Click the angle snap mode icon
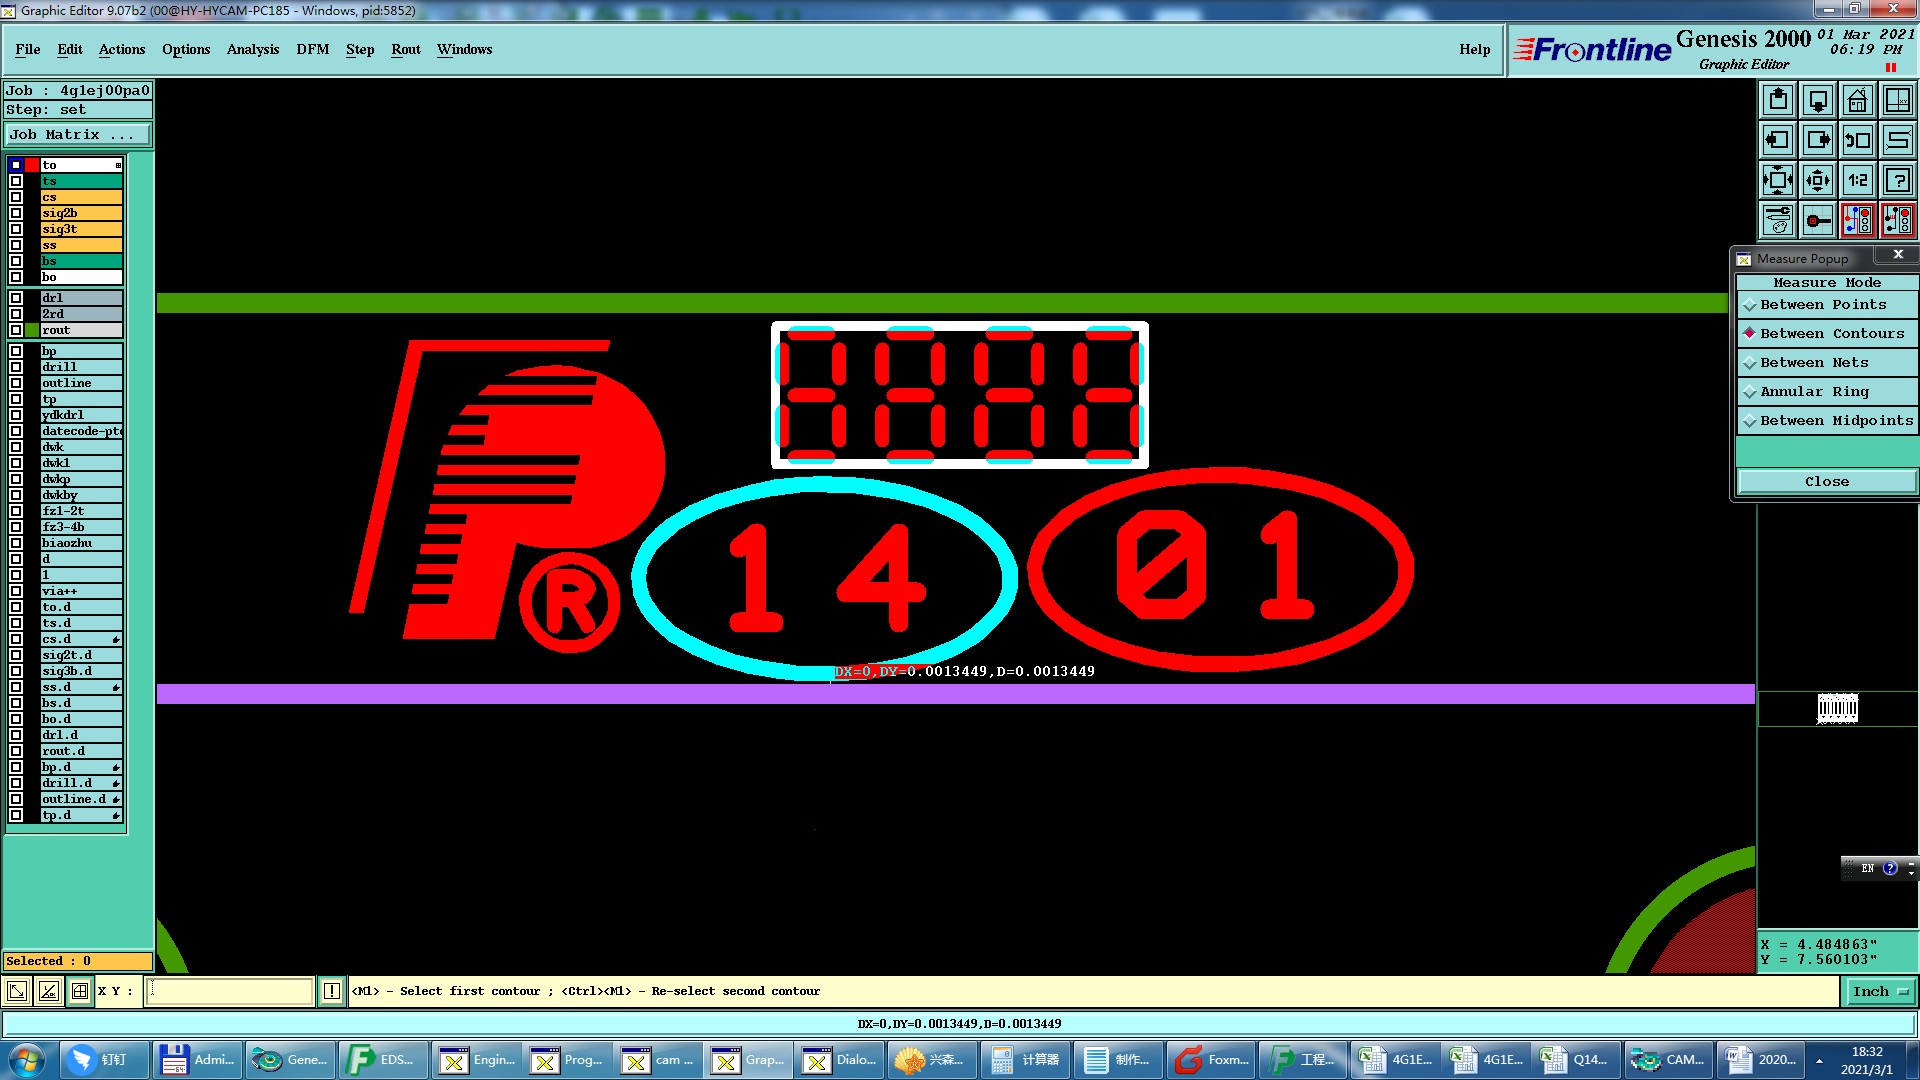Screen dimensions: 1920x1080 (x=48, y=991)
